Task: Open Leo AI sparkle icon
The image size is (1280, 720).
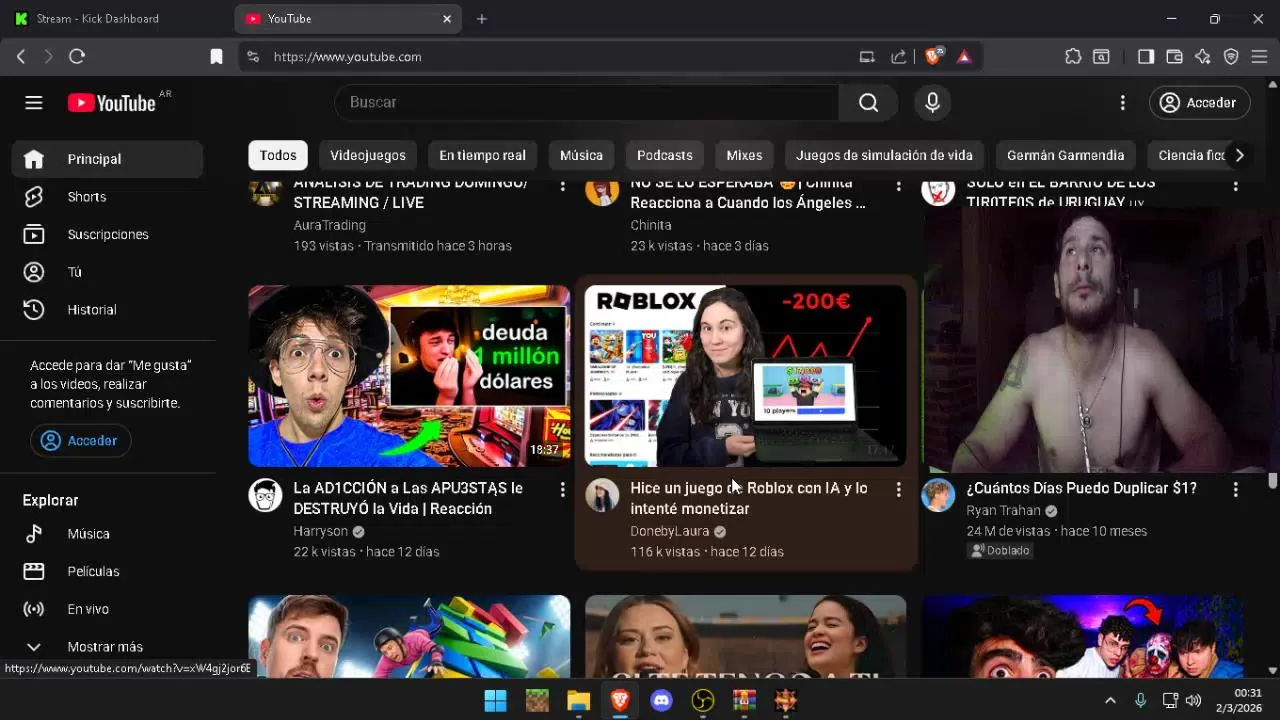Action: [x=1203, y=57]
